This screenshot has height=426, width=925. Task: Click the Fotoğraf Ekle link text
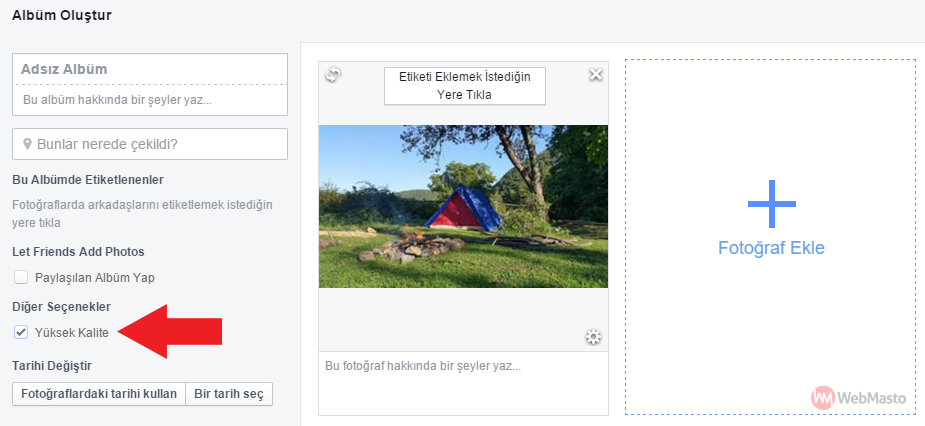(771, 248)
